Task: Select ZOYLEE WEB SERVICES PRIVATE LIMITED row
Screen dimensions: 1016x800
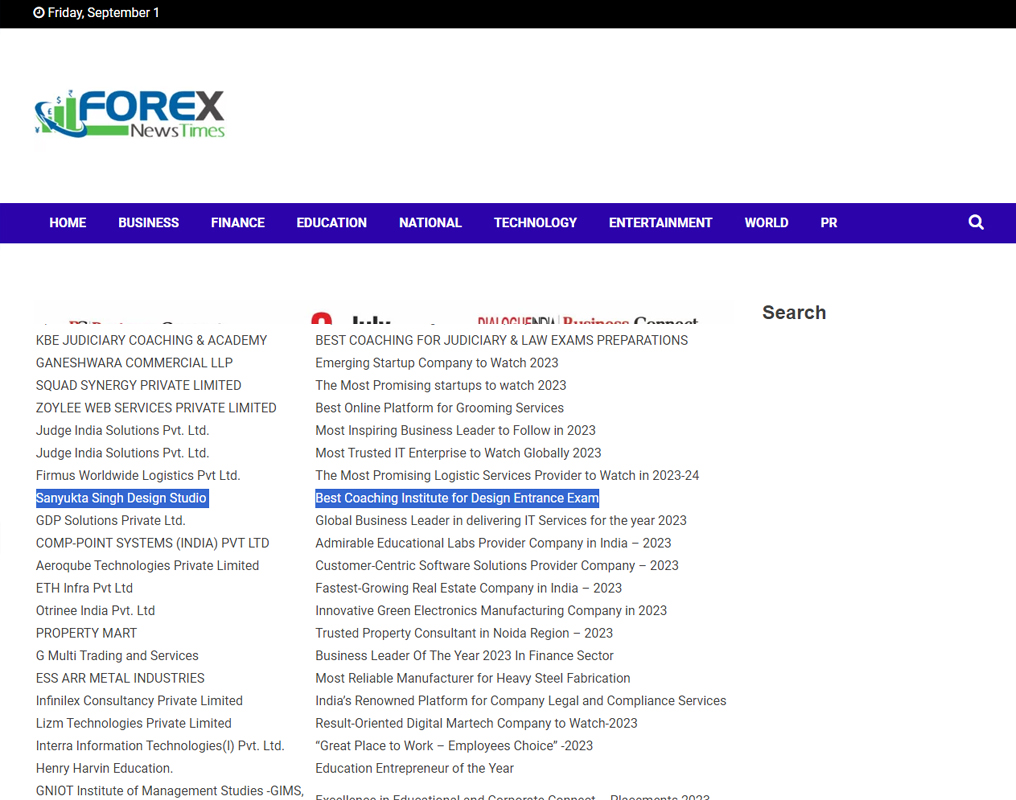Action: pyautogui.click(x=156, y=408)
